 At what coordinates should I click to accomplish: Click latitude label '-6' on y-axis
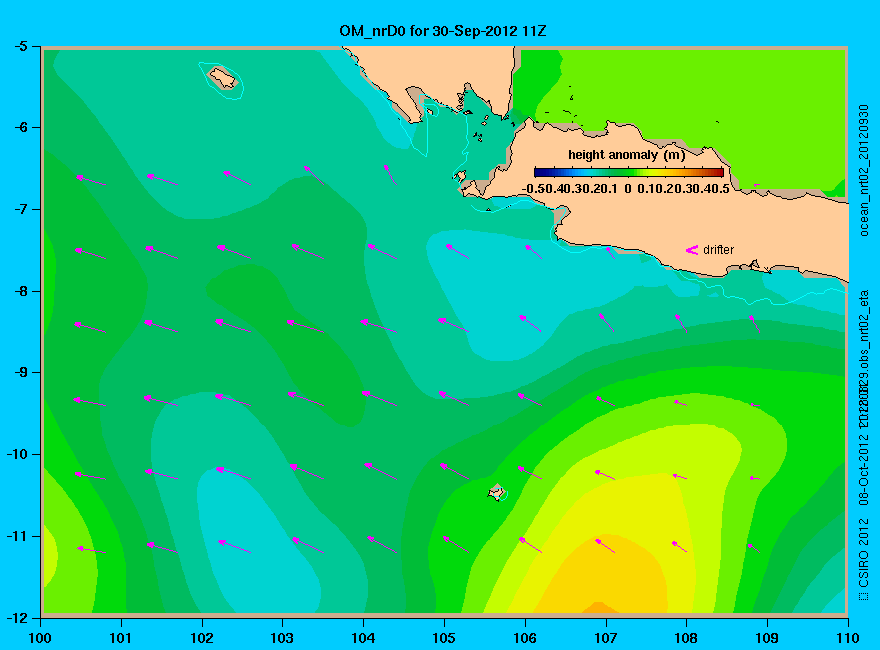(x=21, y=127)
